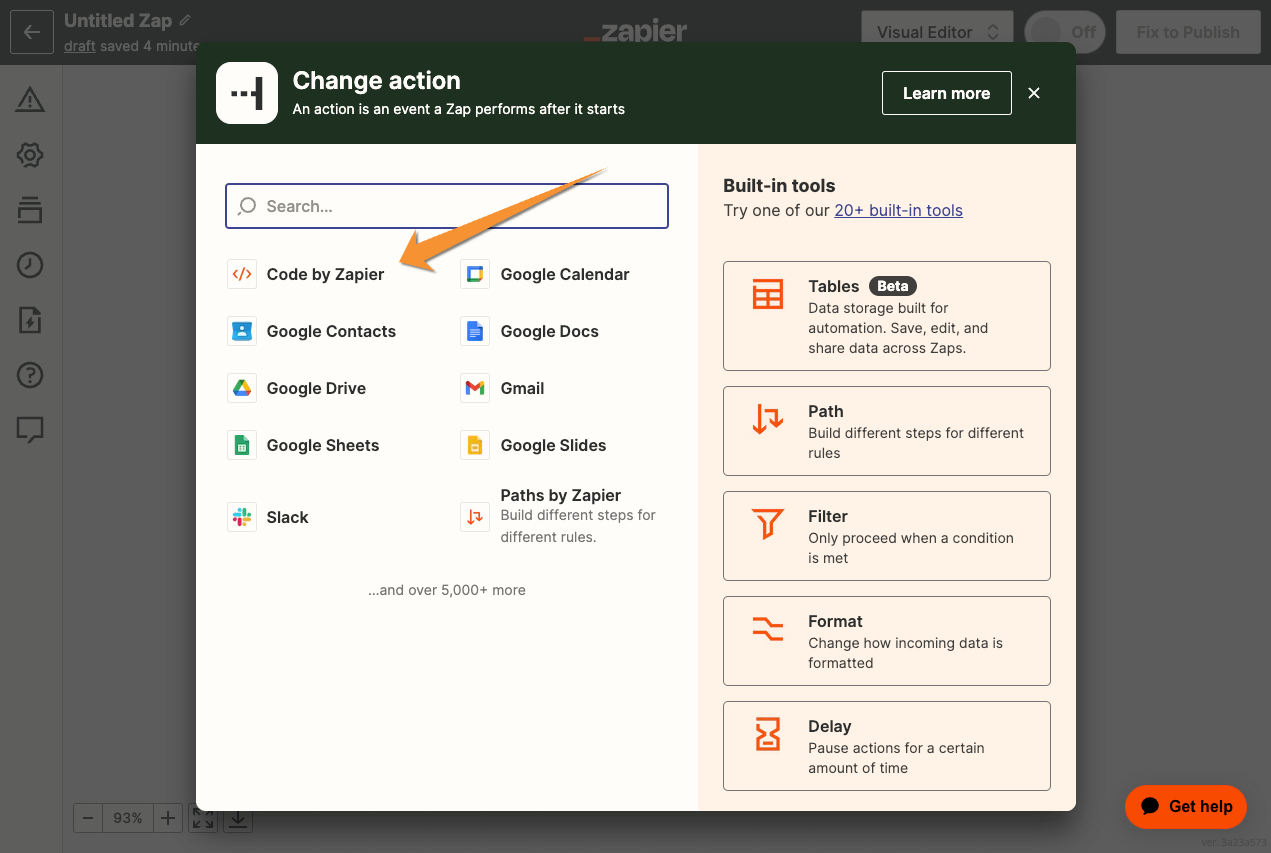Image resolution: width=1271 pixels, height=853 pixels.
Task: Close the Change action dialog
Action: click(1034, 93)
